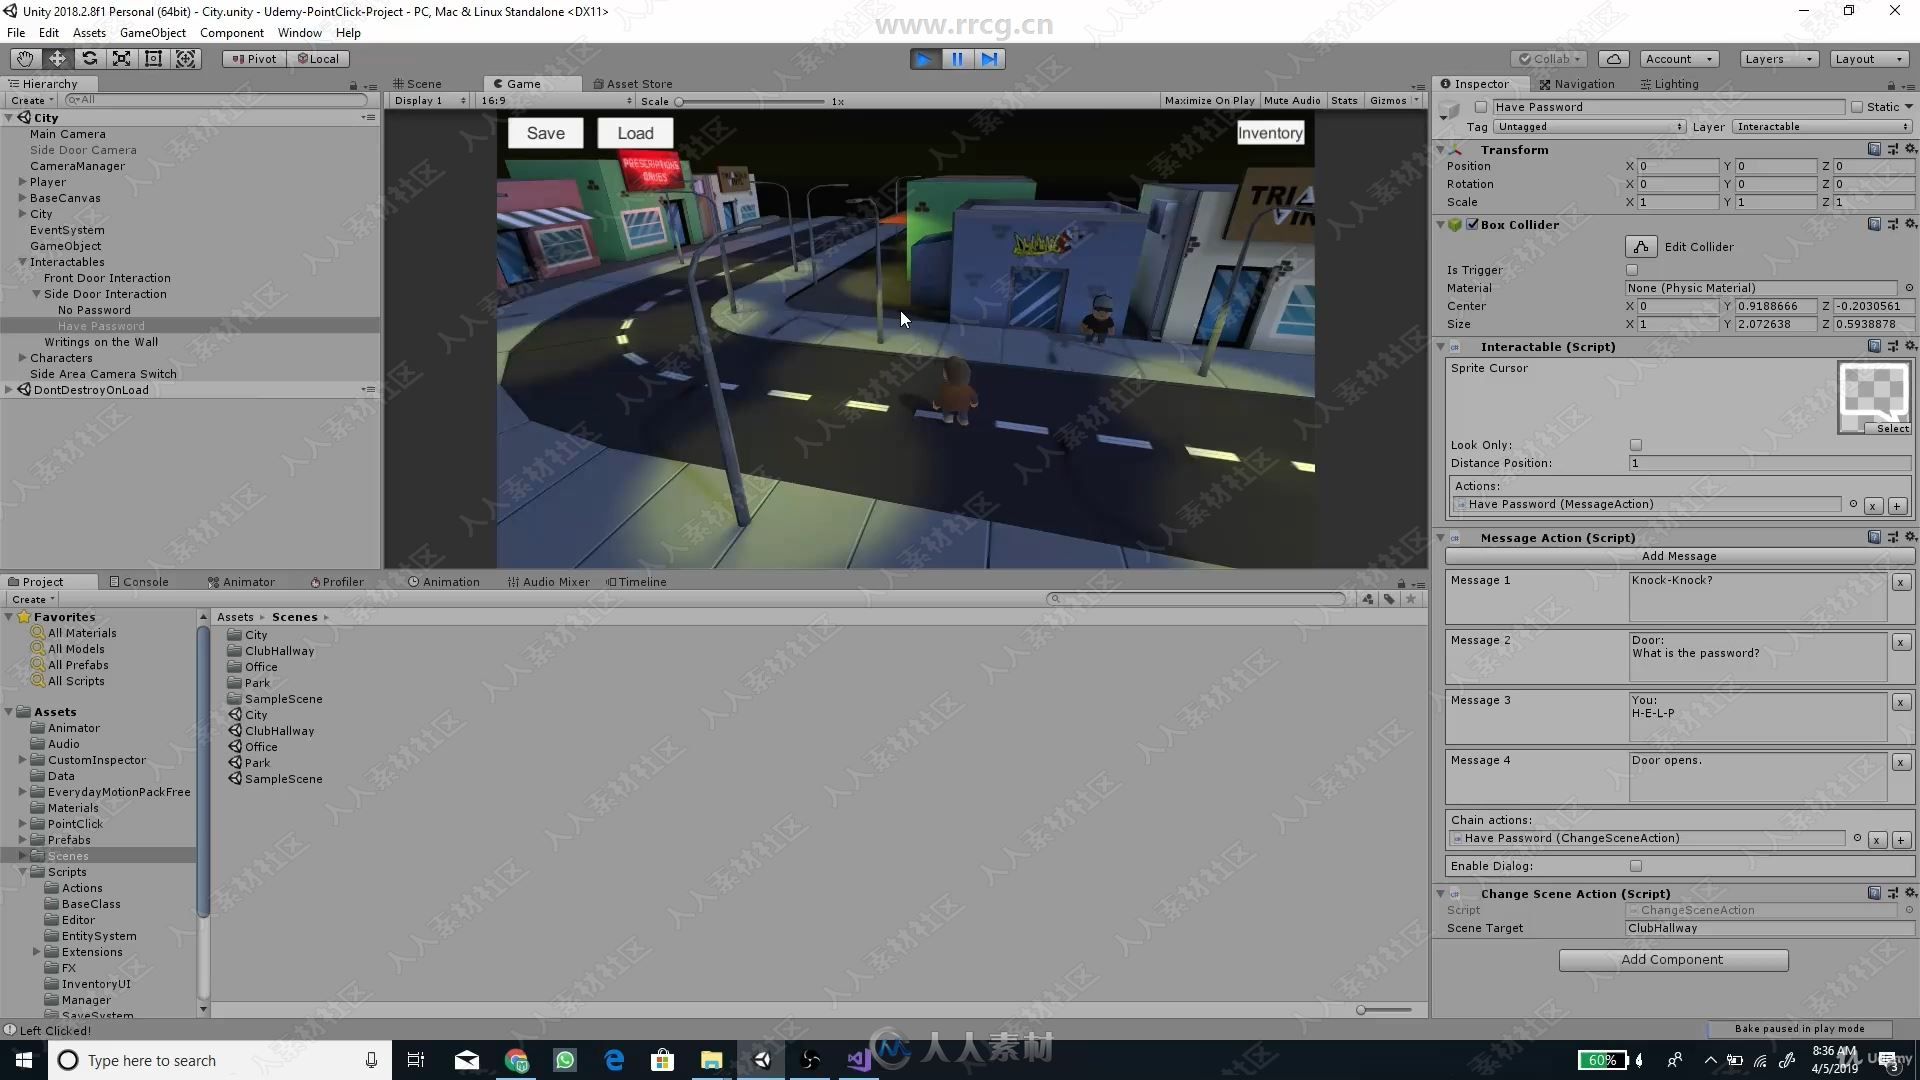Expand the Characters tree item in Hierarchy
1920x1080 pixels.
pyautogui.click(x=22, y=357)
